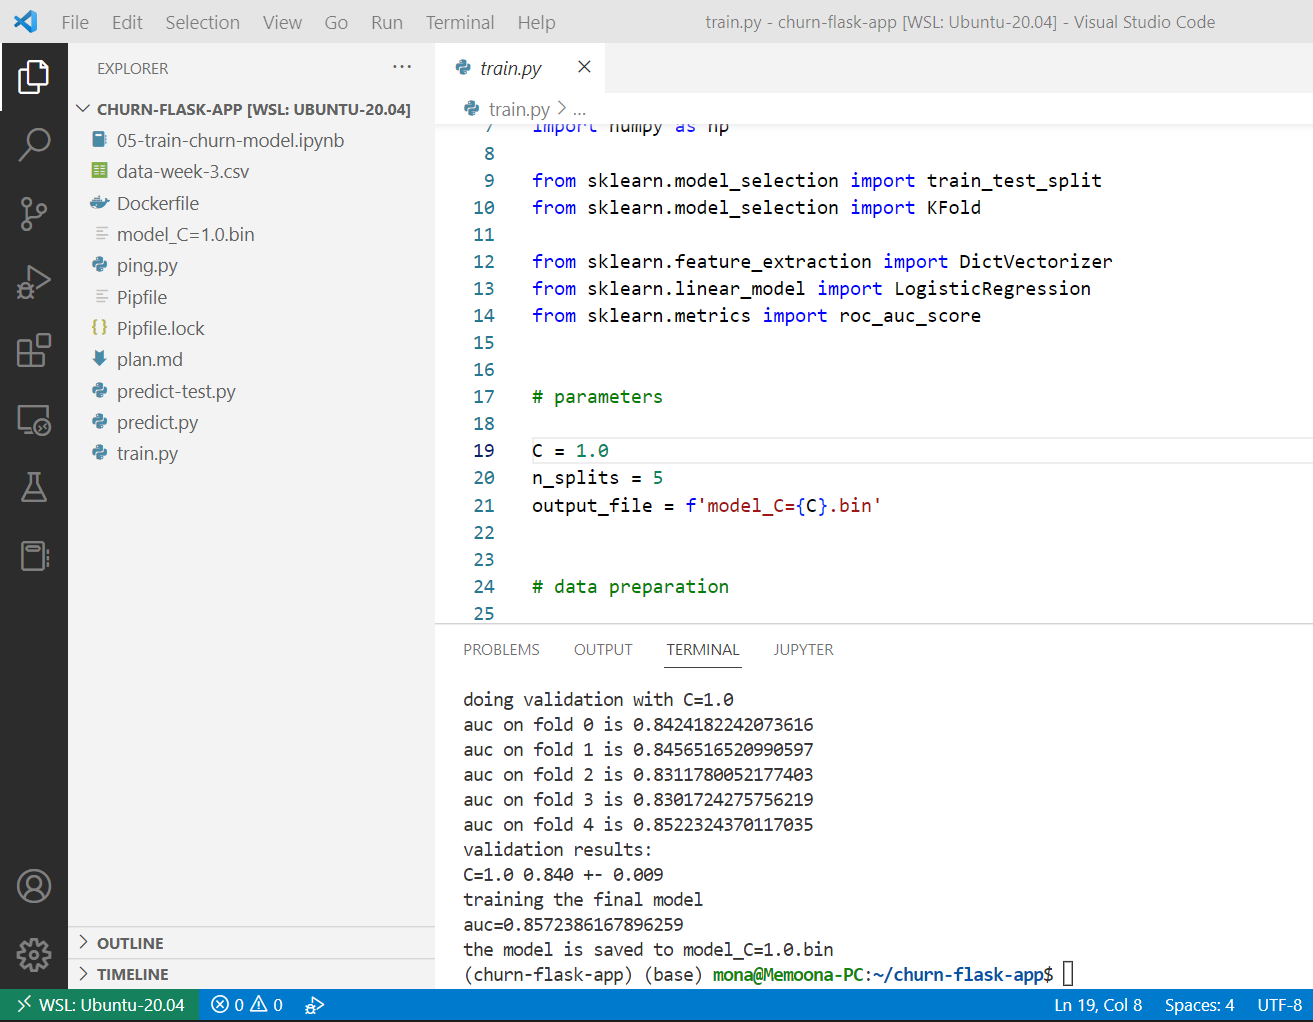Open the Testing flask icon

tap(34, 487)
